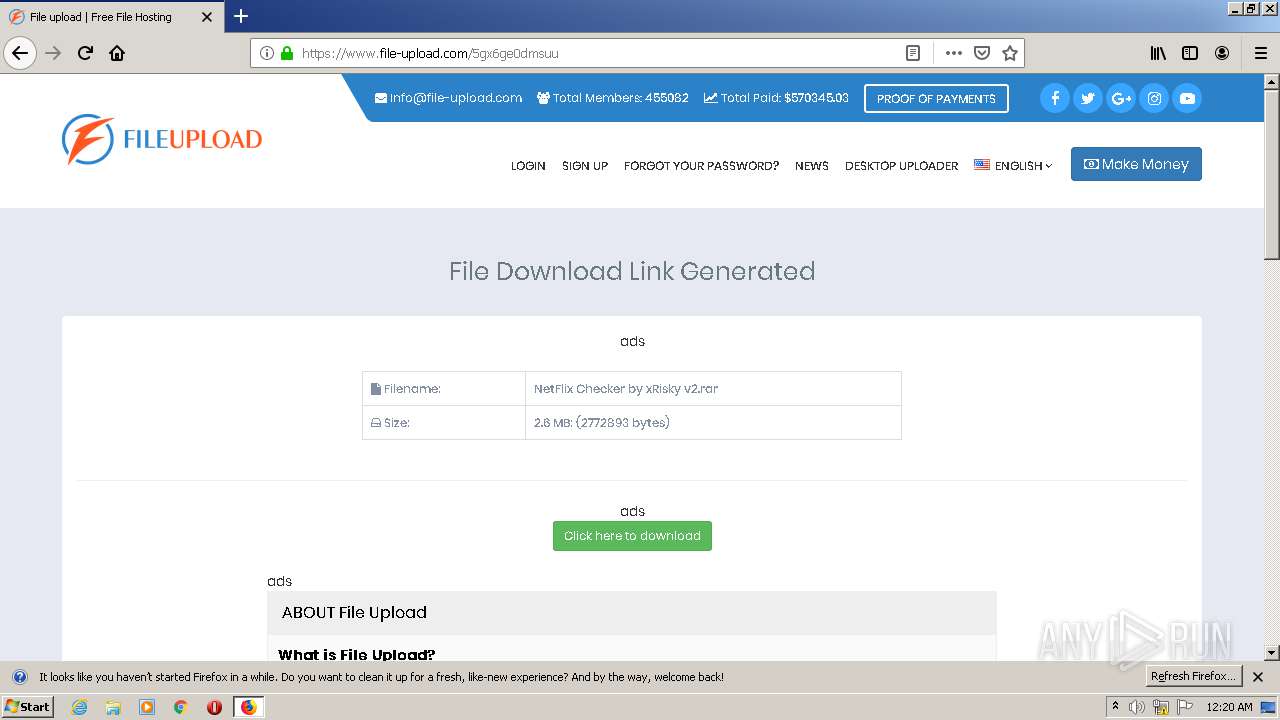The image size is (1280, 720).
Task: Click the scrollbar down arrow
Action: pyautogui.click(x=1272, y=653)
